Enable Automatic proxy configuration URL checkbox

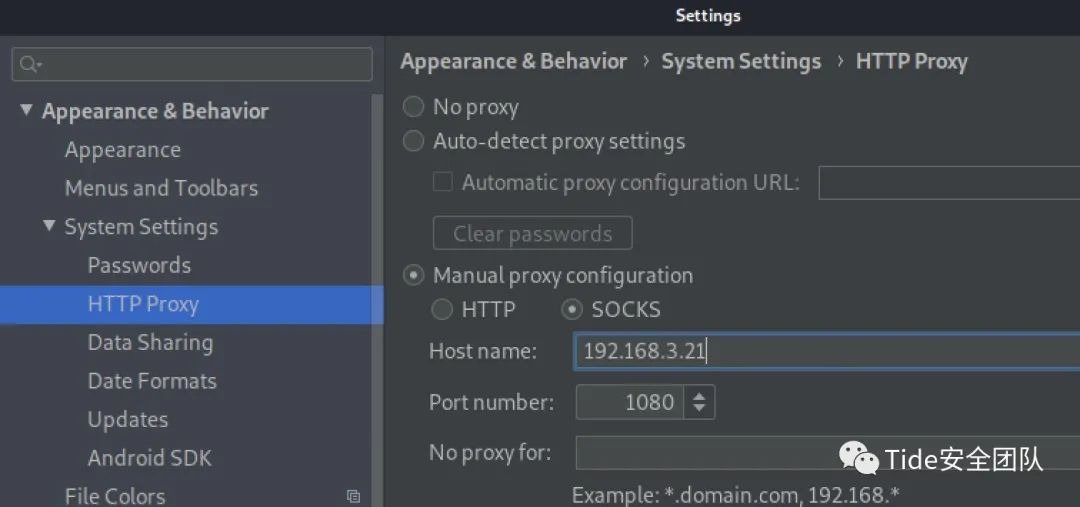click(x=443, y=183)
